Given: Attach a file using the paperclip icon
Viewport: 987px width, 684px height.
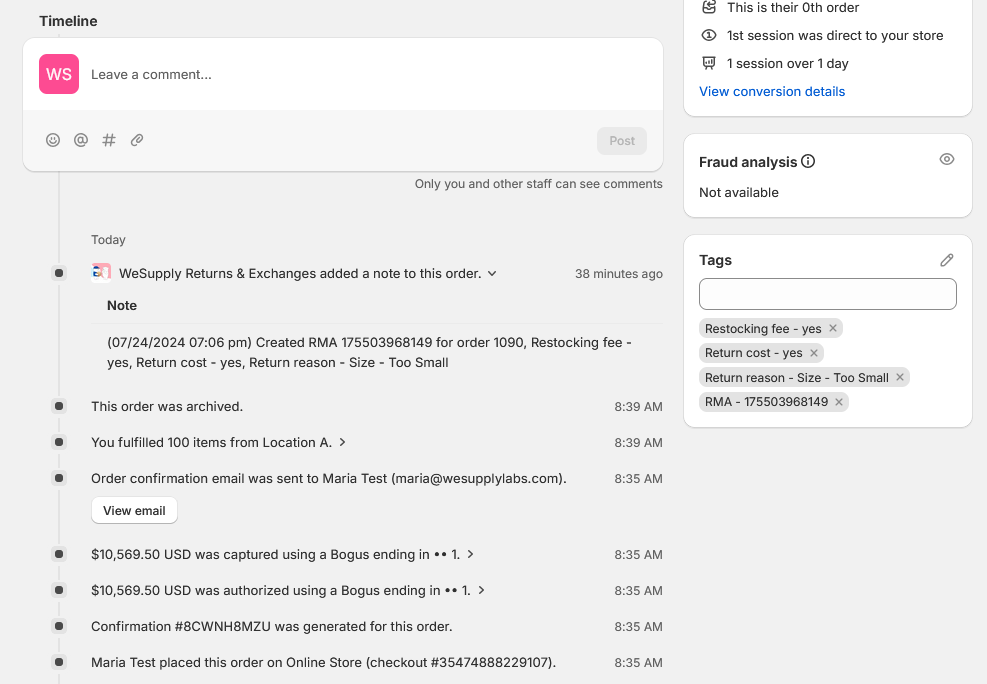Looking at the screenshot, I should click(x=137, y=140).
